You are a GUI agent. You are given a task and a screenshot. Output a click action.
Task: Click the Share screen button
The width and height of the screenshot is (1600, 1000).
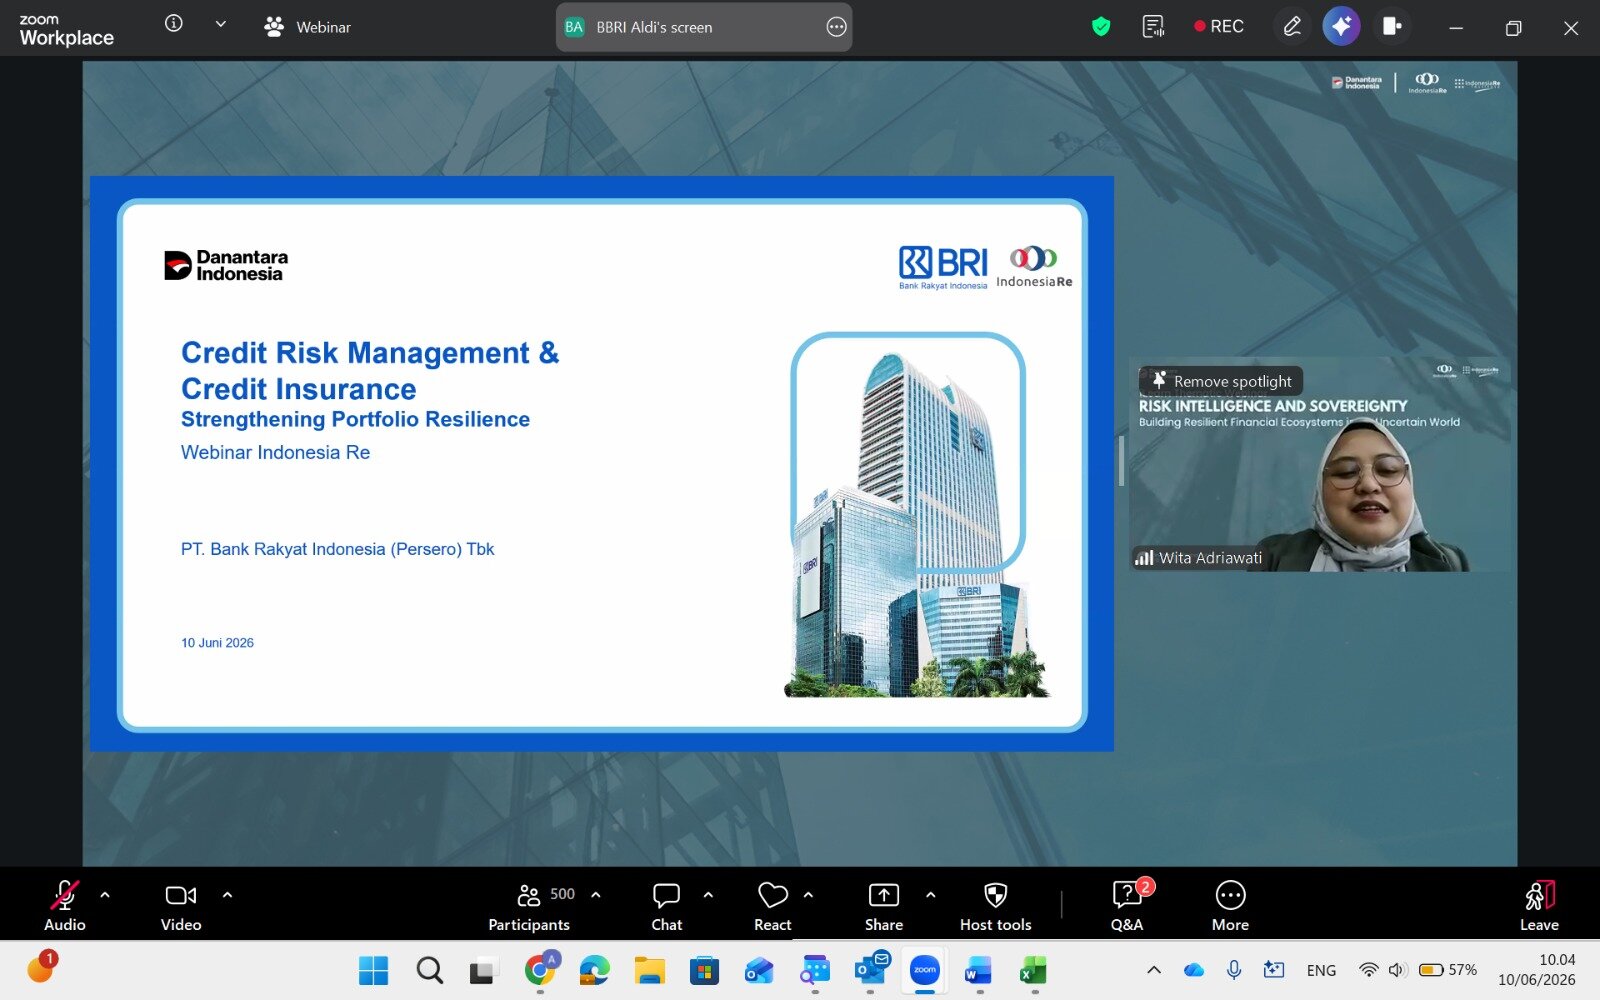click(x=884, y=906)
